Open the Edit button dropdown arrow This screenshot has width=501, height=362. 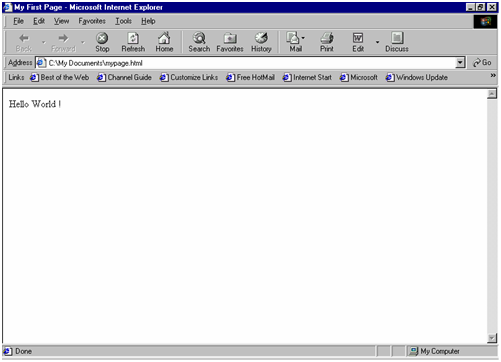377,42
